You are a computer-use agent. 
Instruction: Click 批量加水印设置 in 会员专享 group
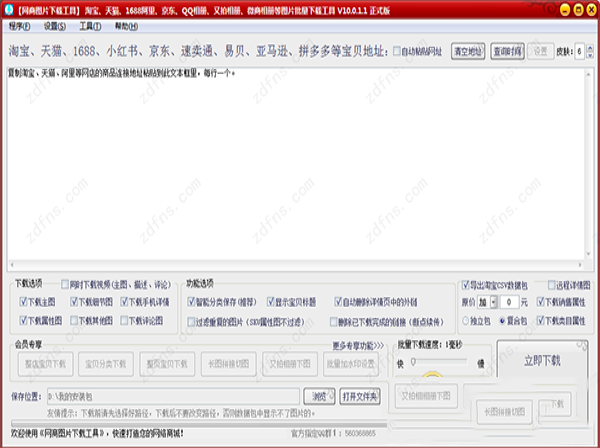(x=351, y=364)
